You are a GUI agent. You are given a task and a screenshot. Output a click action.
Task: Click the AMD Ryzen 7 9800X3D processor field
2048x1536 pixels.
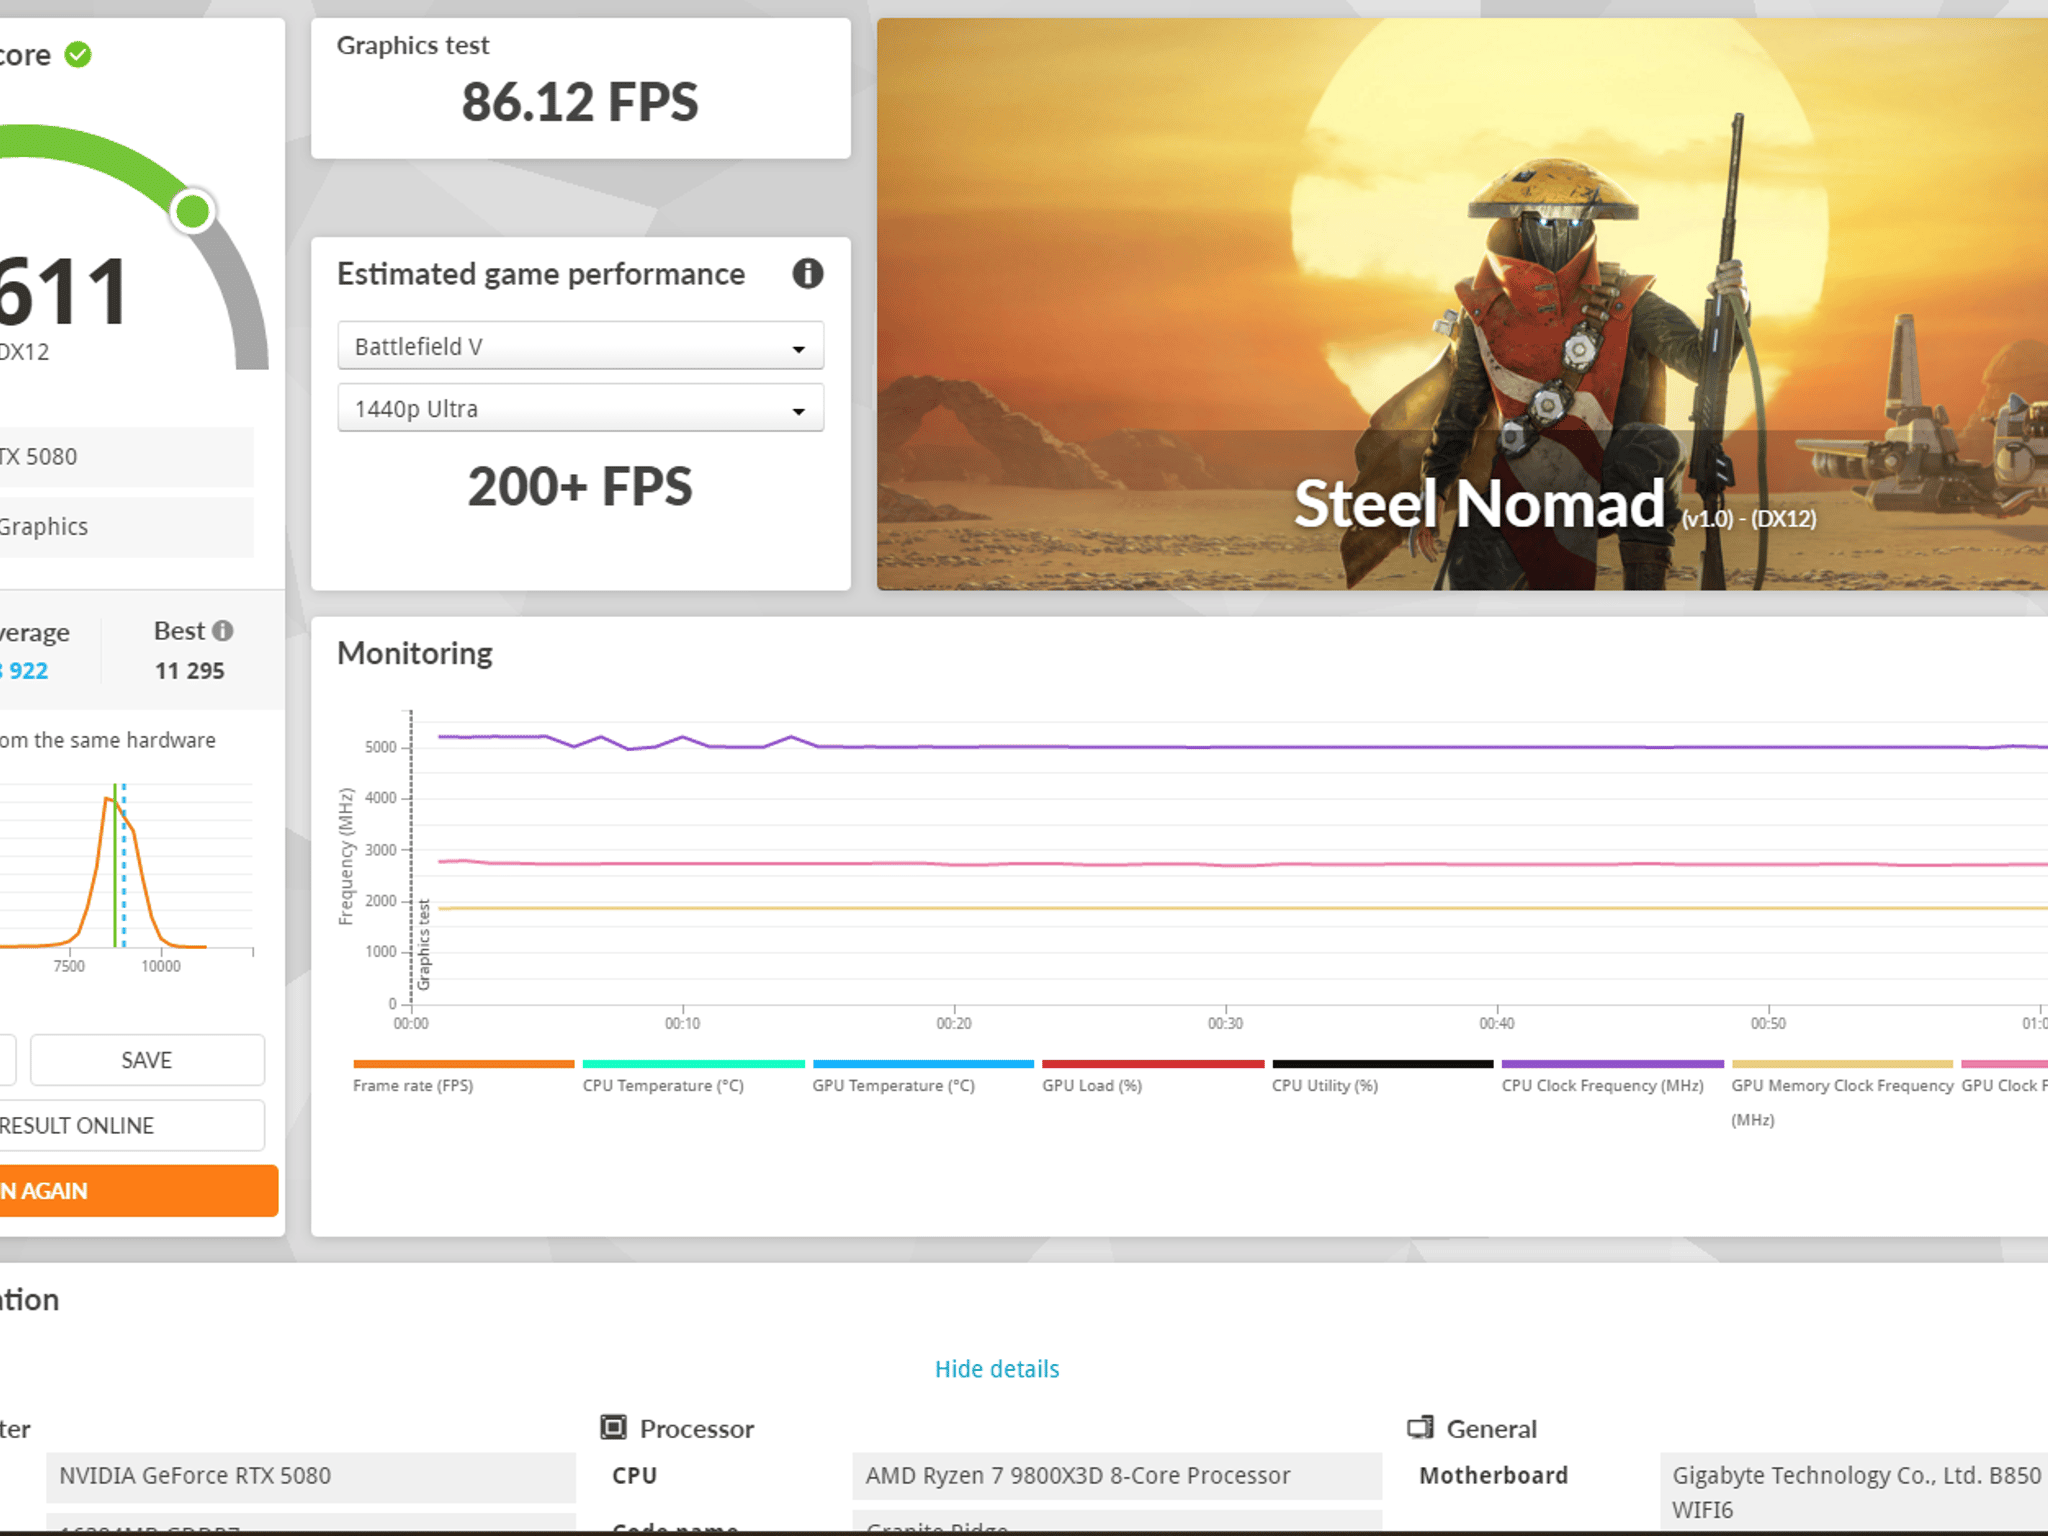click(x=1117, y=1476)
